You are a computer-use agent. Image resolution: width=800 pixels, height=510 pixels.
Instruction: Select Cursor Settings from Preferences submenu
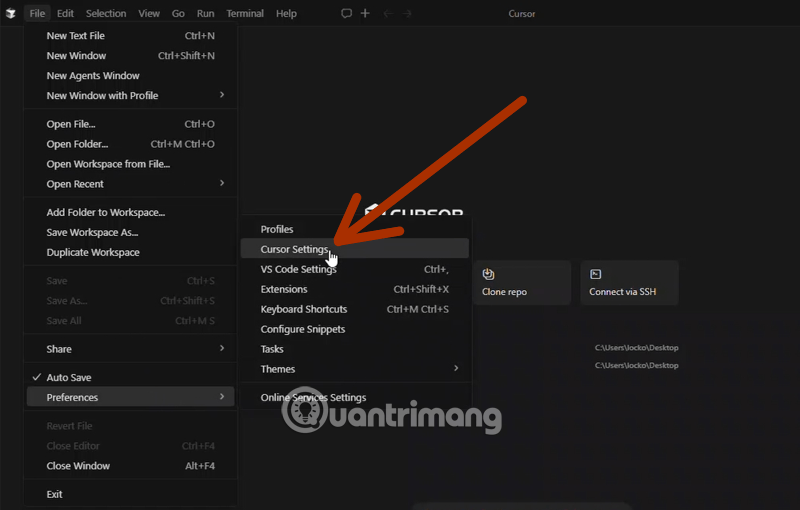pos(294,249)
